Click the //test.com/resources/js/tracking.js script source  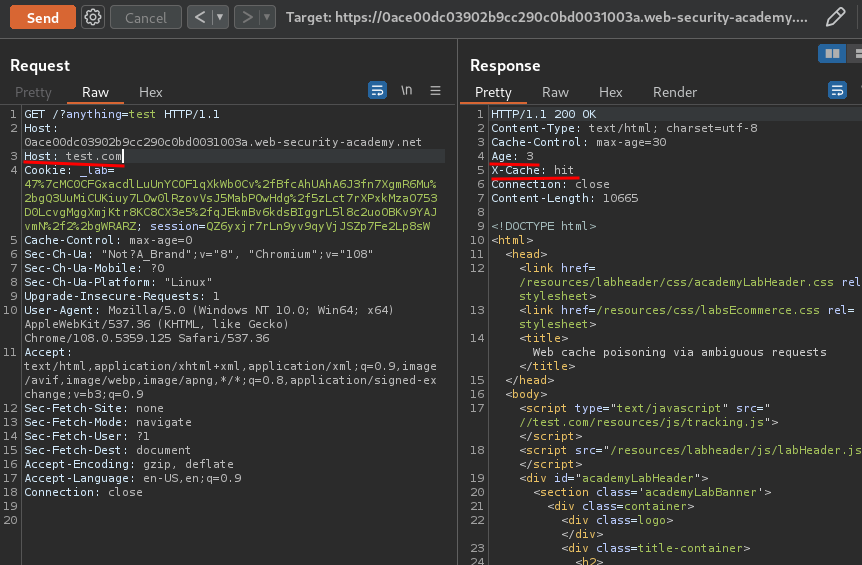pos(642,422)
